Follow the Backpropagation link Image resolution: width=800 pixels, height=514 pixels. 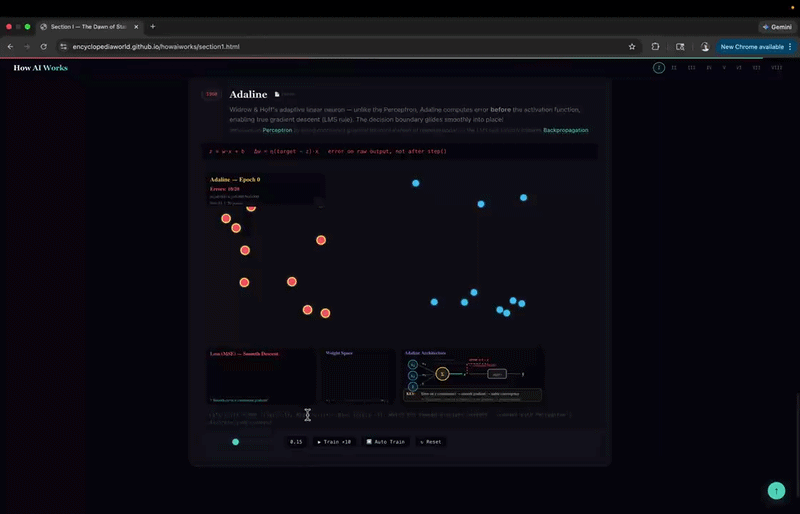tap(565, 130)
